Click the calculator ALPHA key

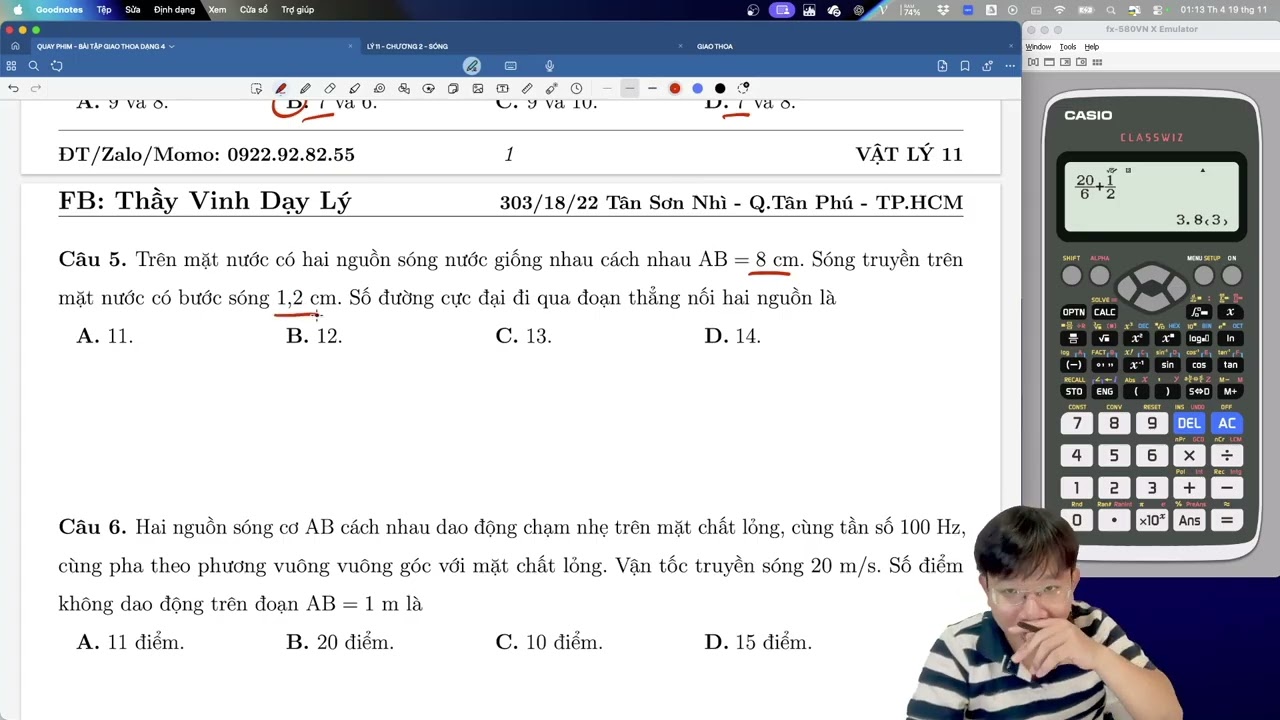click(x=1100, y=275)
